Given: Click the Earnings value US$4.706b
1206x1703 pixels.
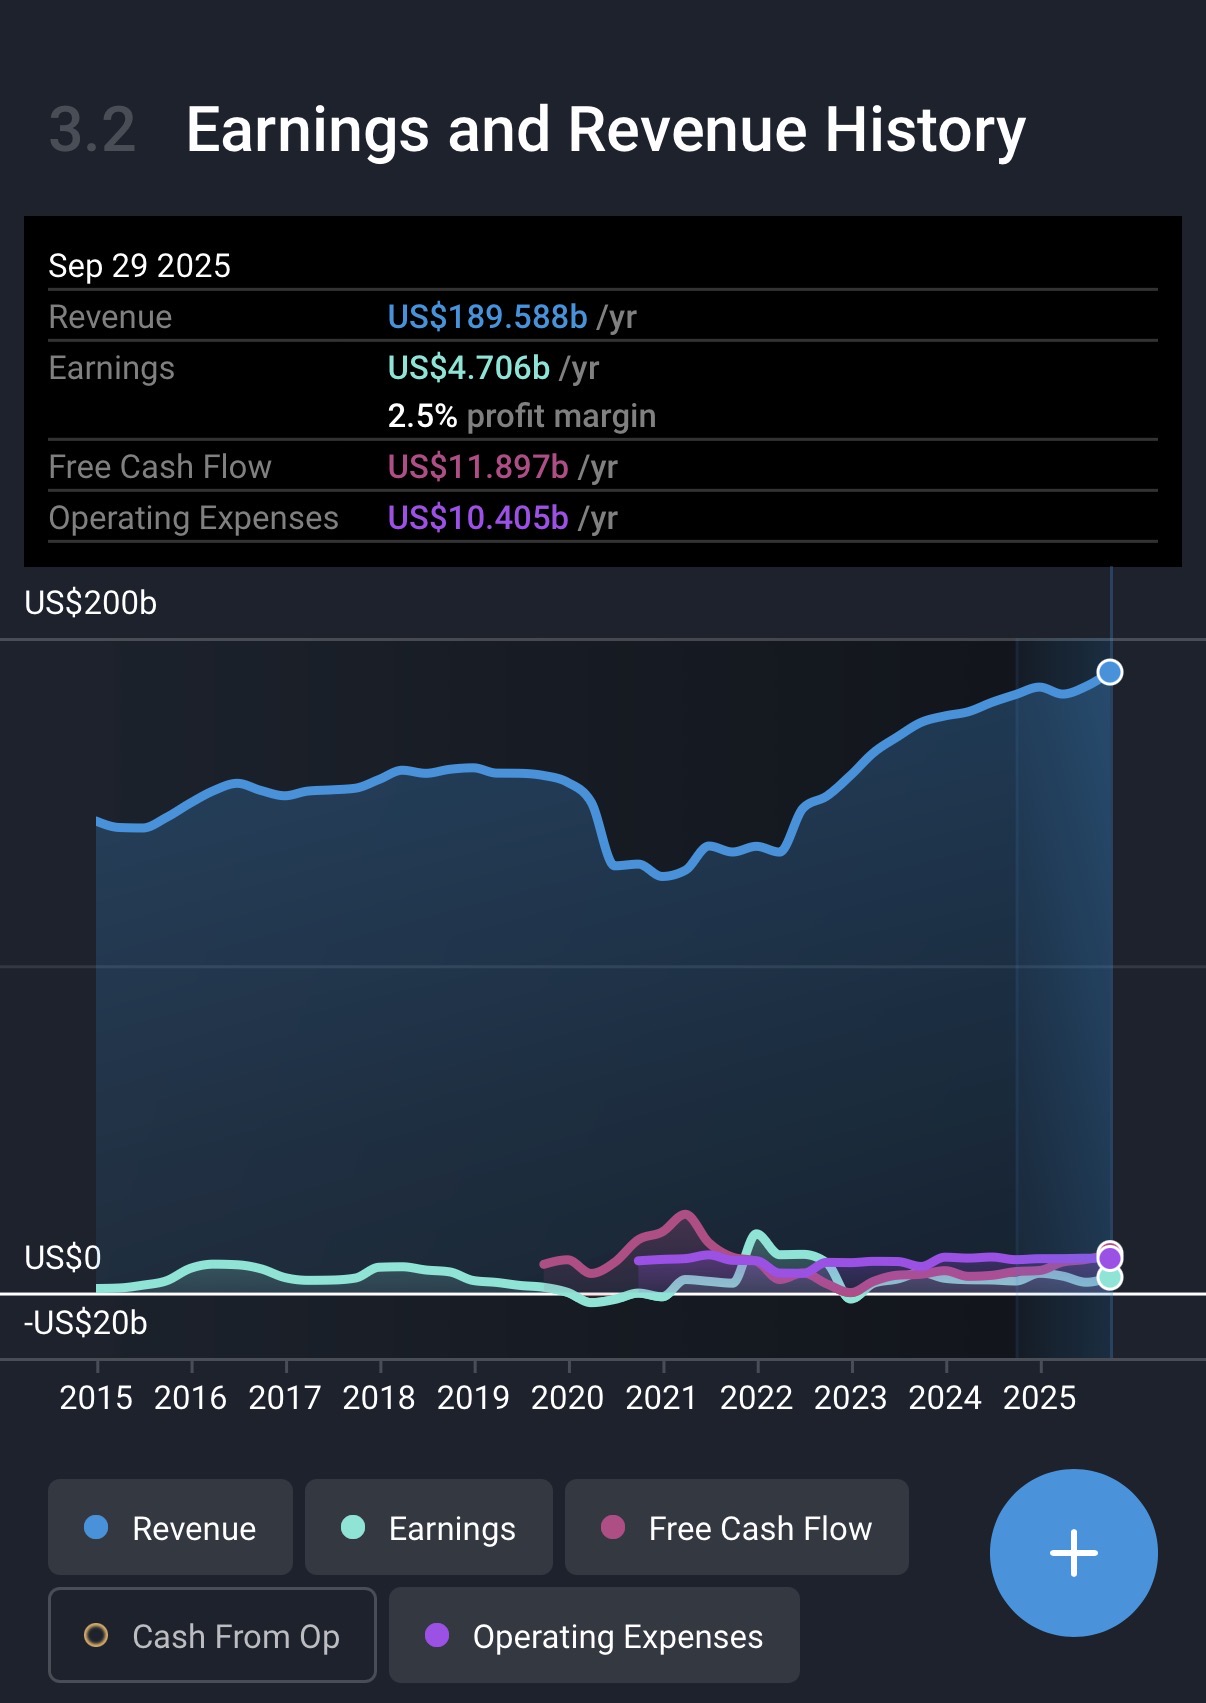Looking at the screenshot, I should coord(468,368).
